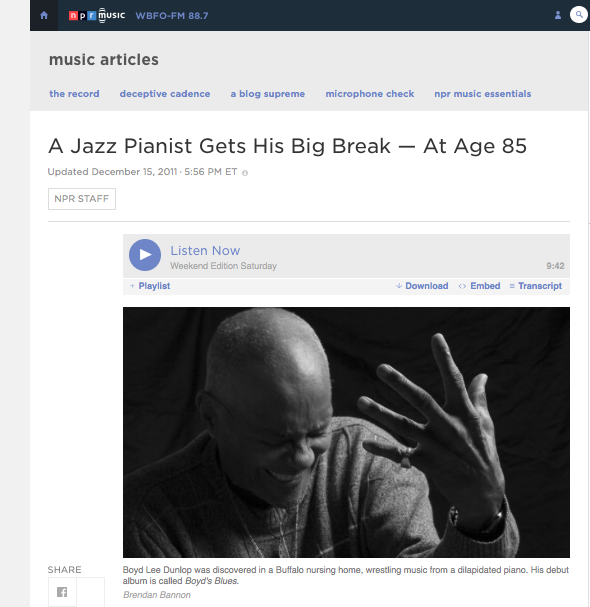The image size is (590, 607).
Task: Open the NPR Music logo
Action: [97, 15]
